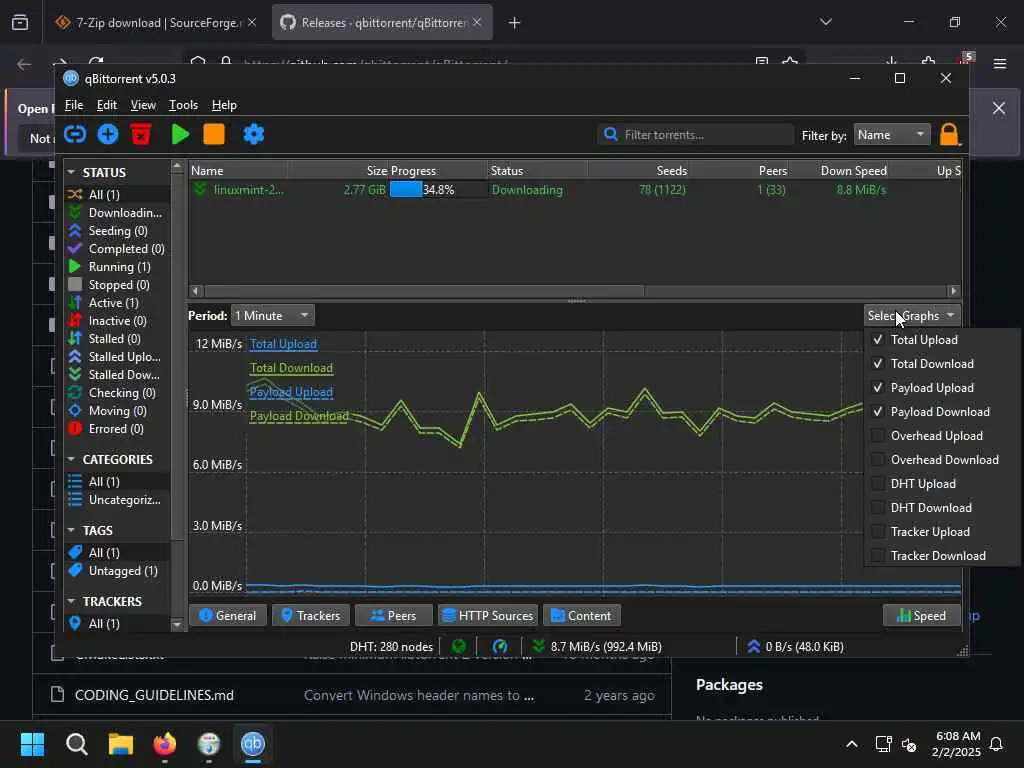Open the Period 1 Minute dropdown
Screen dimensions: 1024x768
[x=272, y=315]
